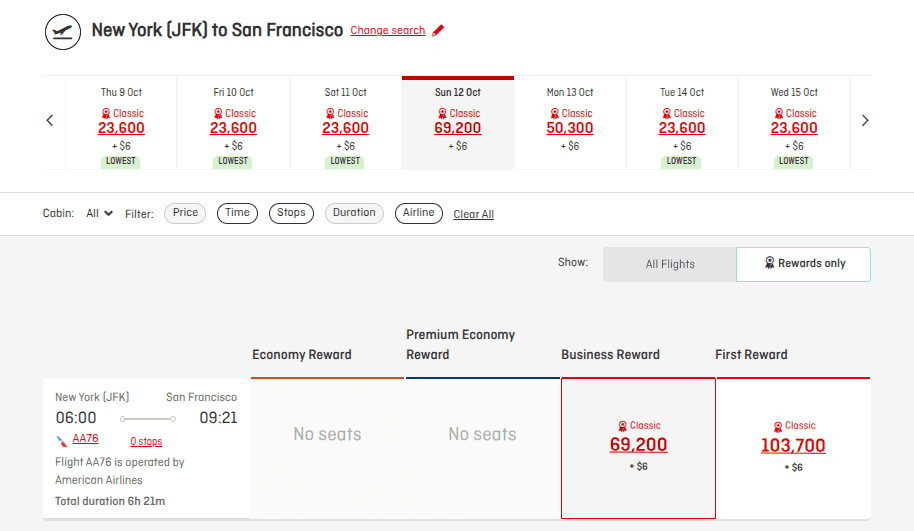Viewport: 914px width, 531px height.
Task: Click the Total duration 6h 21m text
Action: pyautogui.click(x=110, y=501)
